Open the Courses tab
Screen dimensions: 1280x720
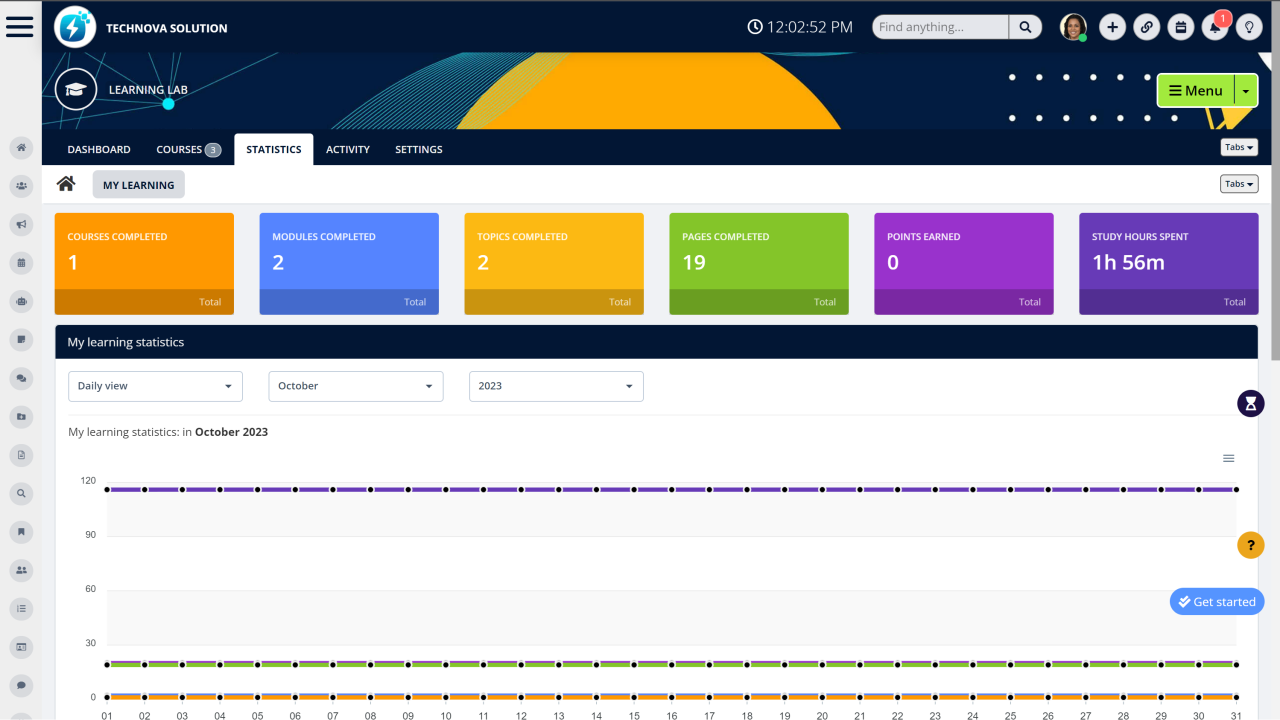pyautogui.click(x=180, y=149)
